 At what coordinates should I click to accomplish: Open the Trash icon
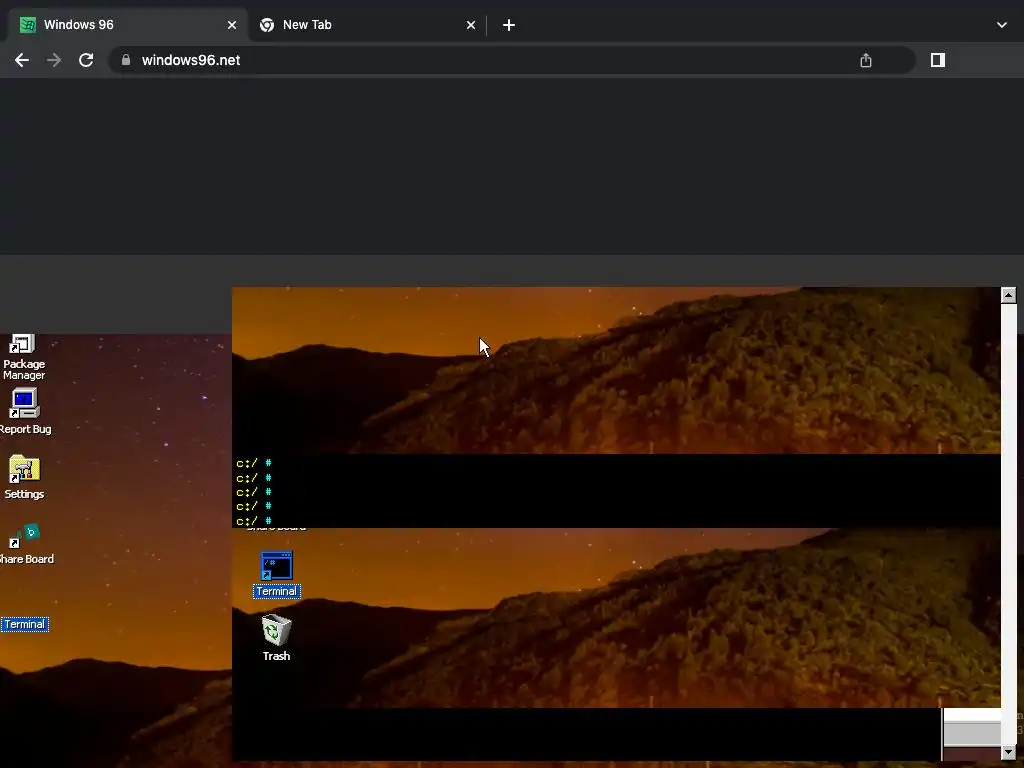click(x=276, y=638)
